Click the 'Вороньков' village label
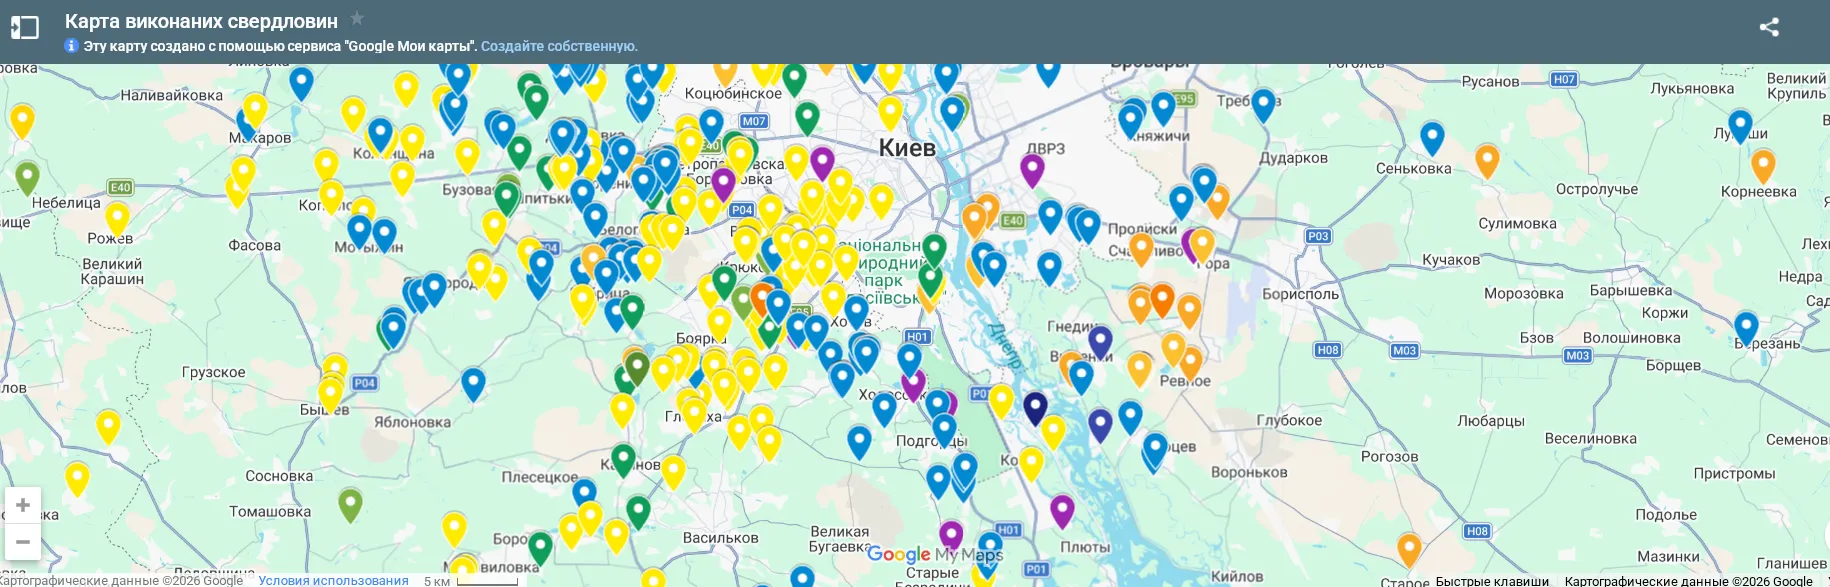This screenshot has height=587, width=1830. (x=1249, y=472)
